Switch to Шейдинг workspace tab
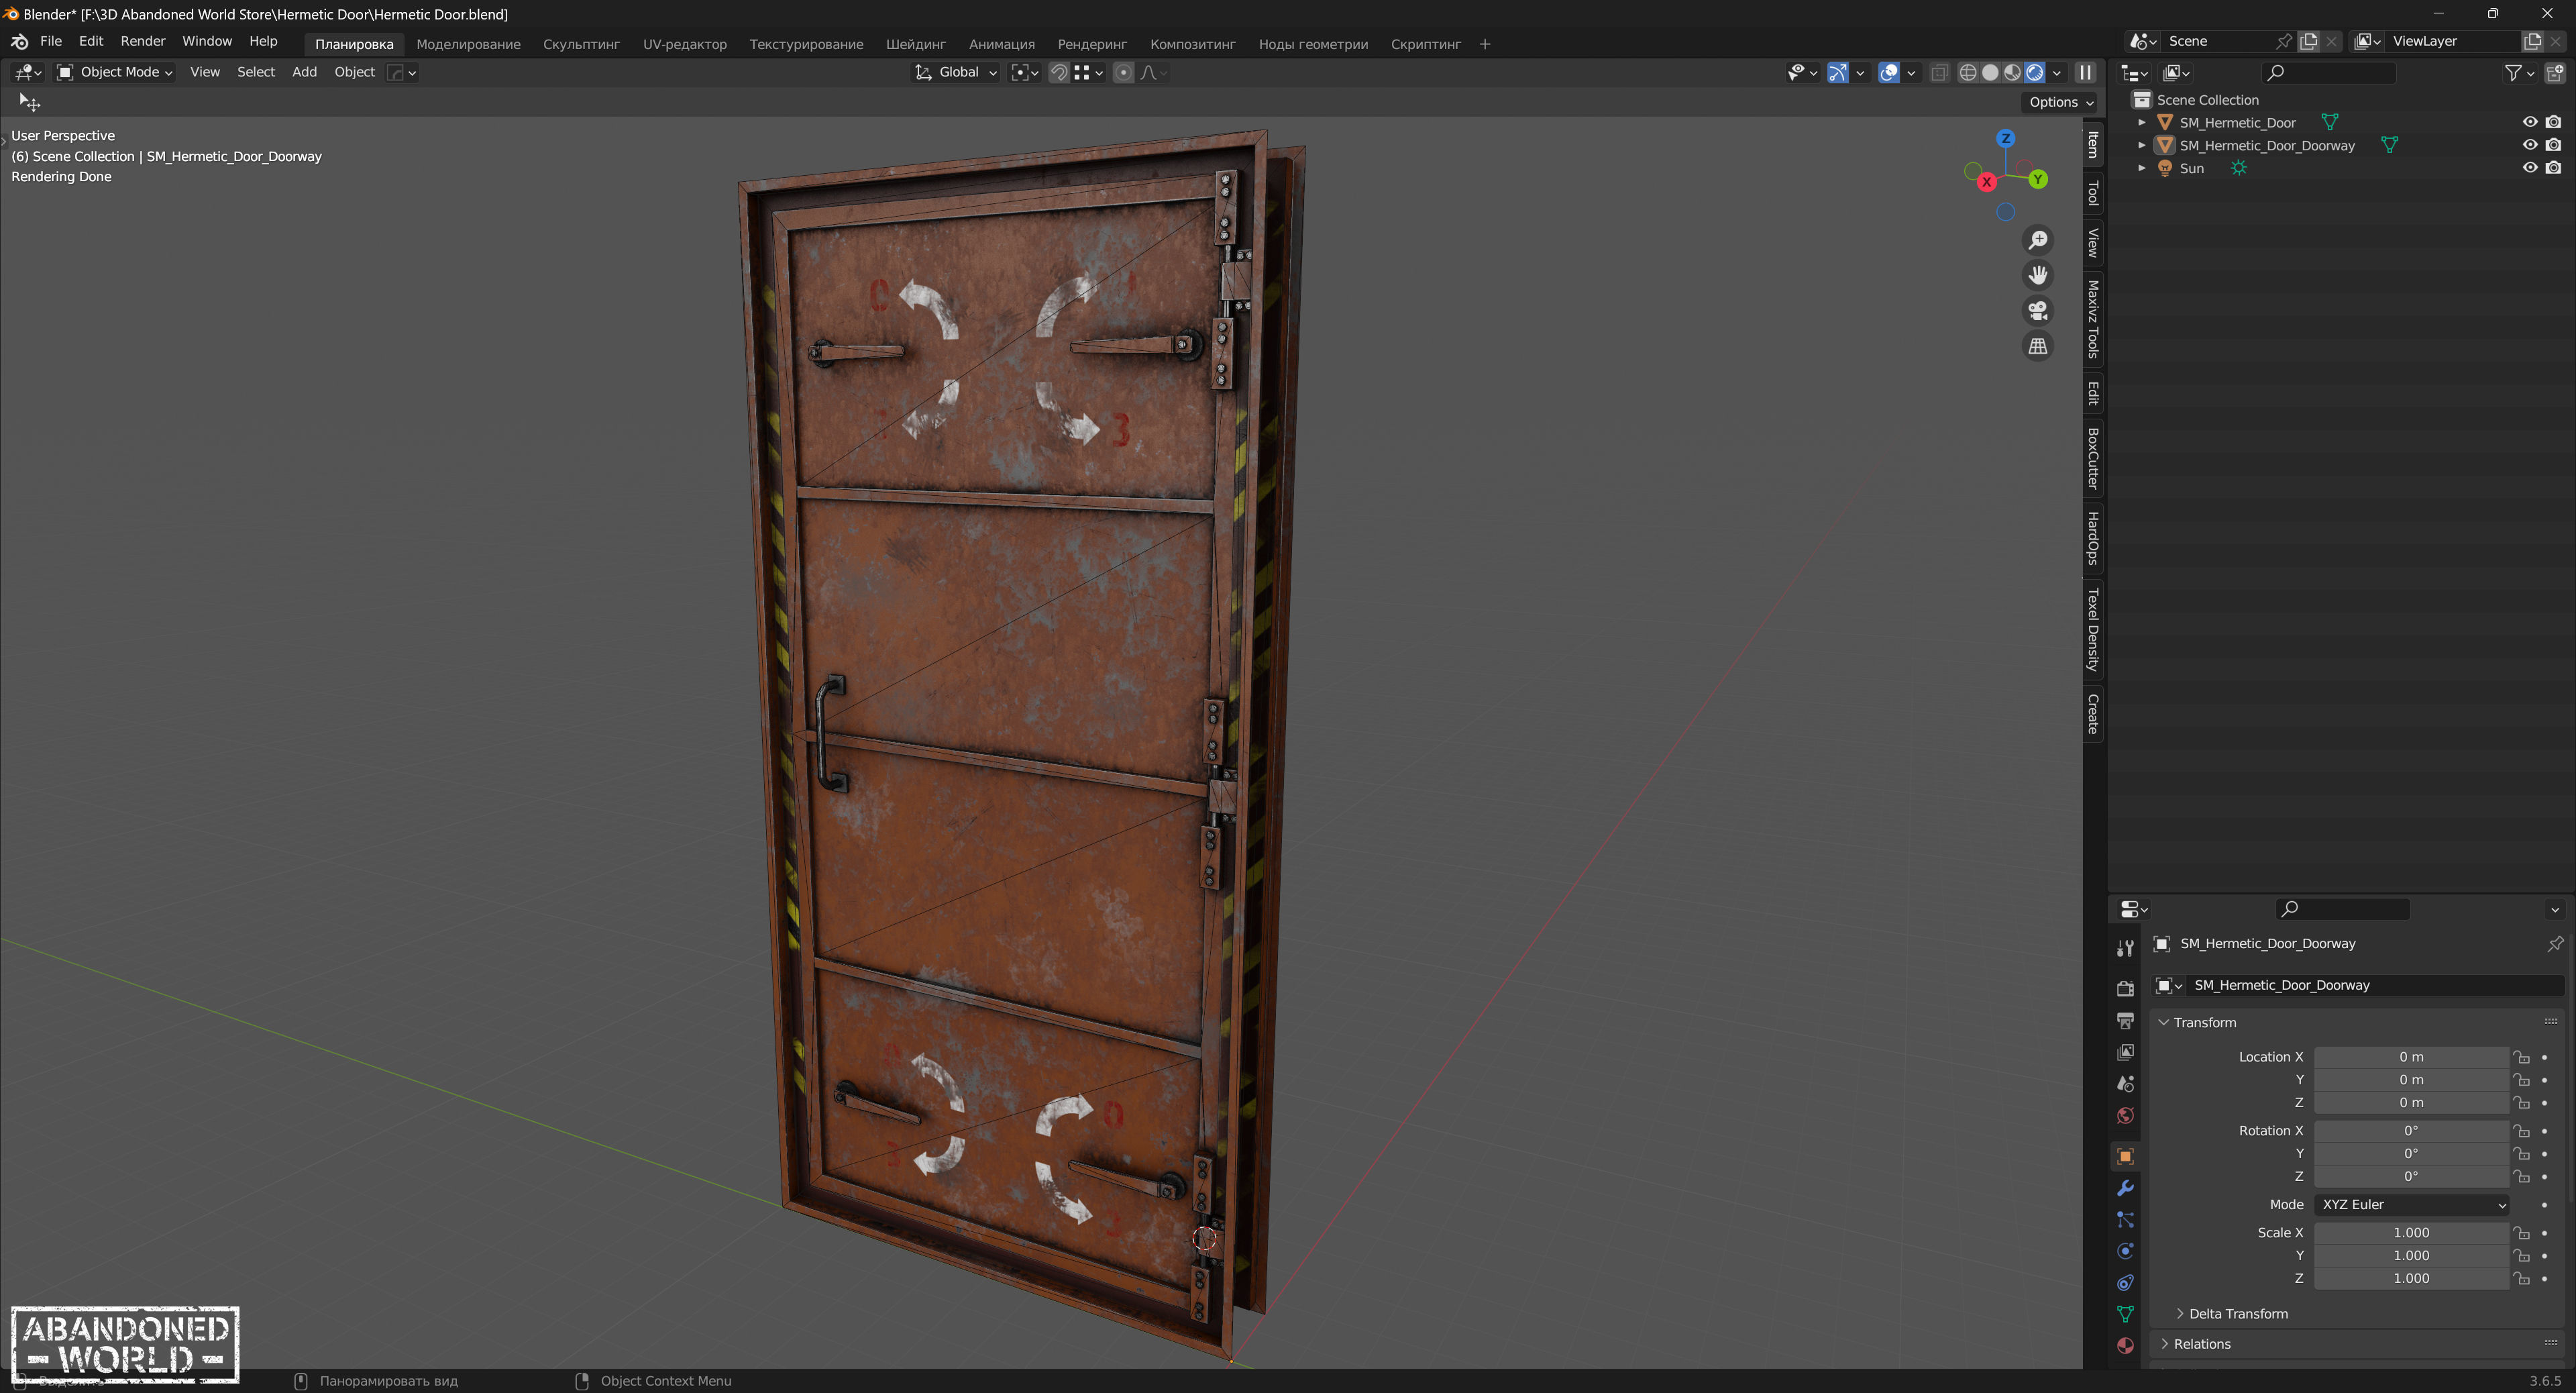 (x=915, y=44)
